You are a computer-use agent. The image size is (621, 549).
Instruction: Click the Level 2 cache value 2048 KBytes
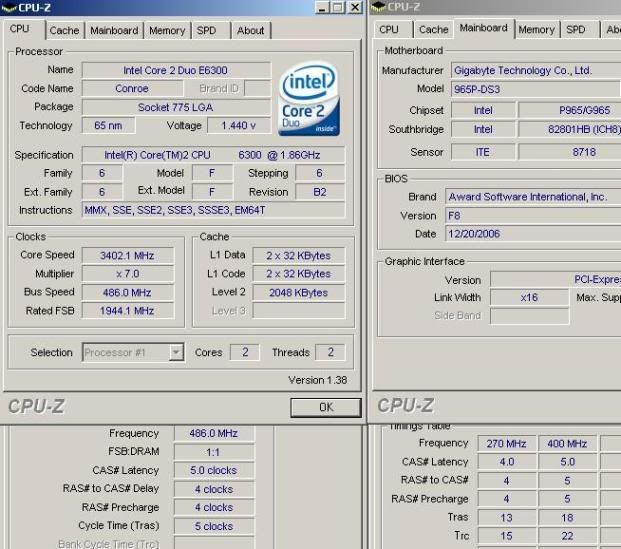(x=298, y=293)
